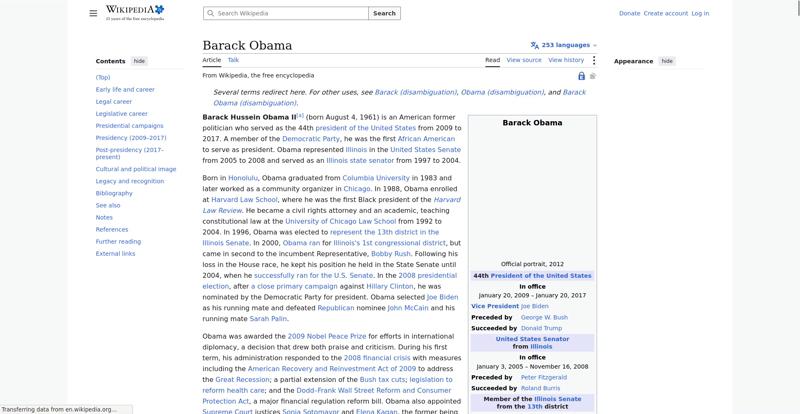This screenshot has width=800, height=414.
Task: Open the View history tab
Action: coord(566,60)
